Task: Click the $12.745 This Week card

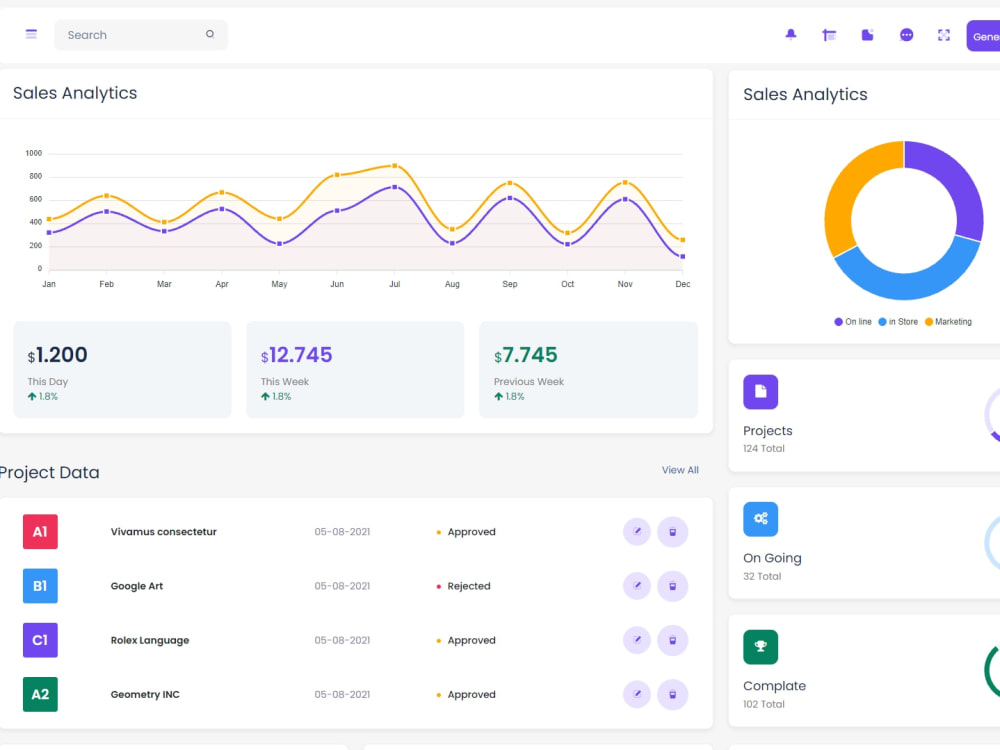Action: 355,370
